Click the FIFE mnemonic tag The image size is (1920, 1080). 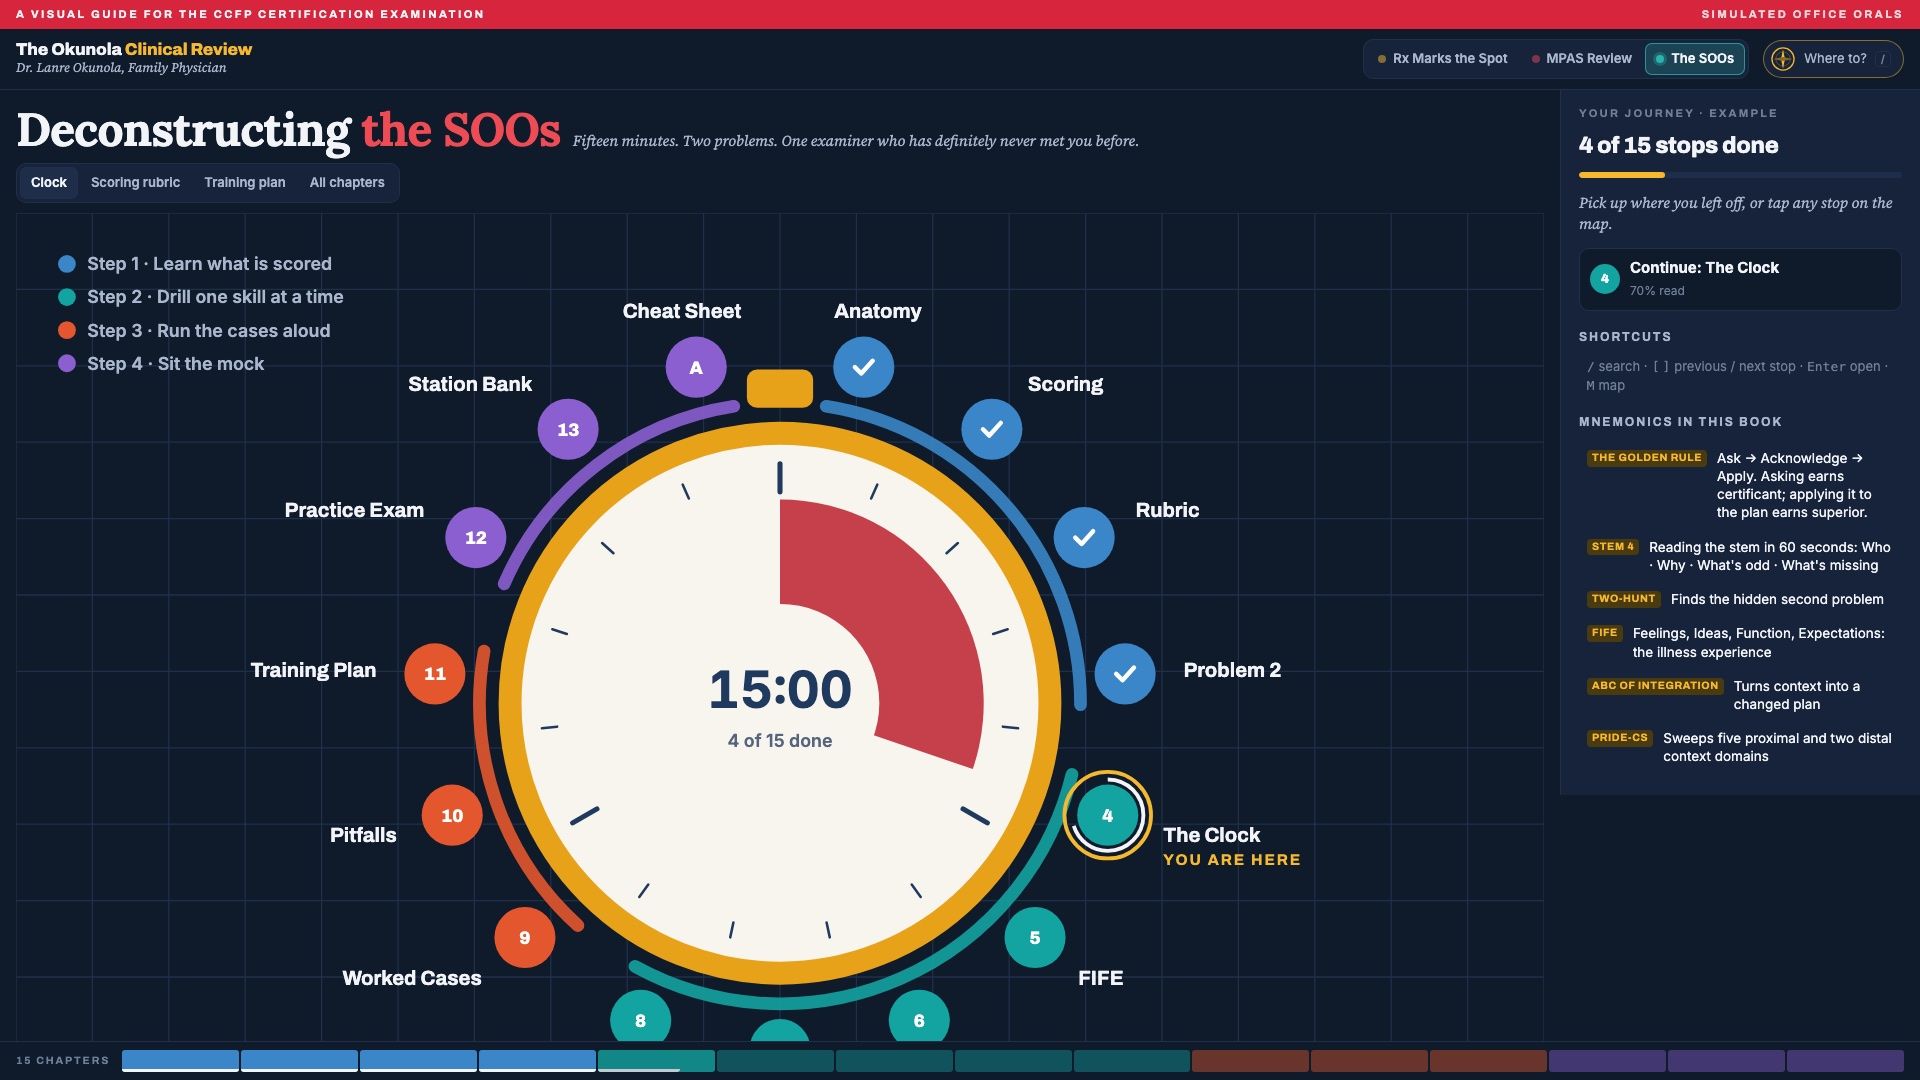point(1604,633)
